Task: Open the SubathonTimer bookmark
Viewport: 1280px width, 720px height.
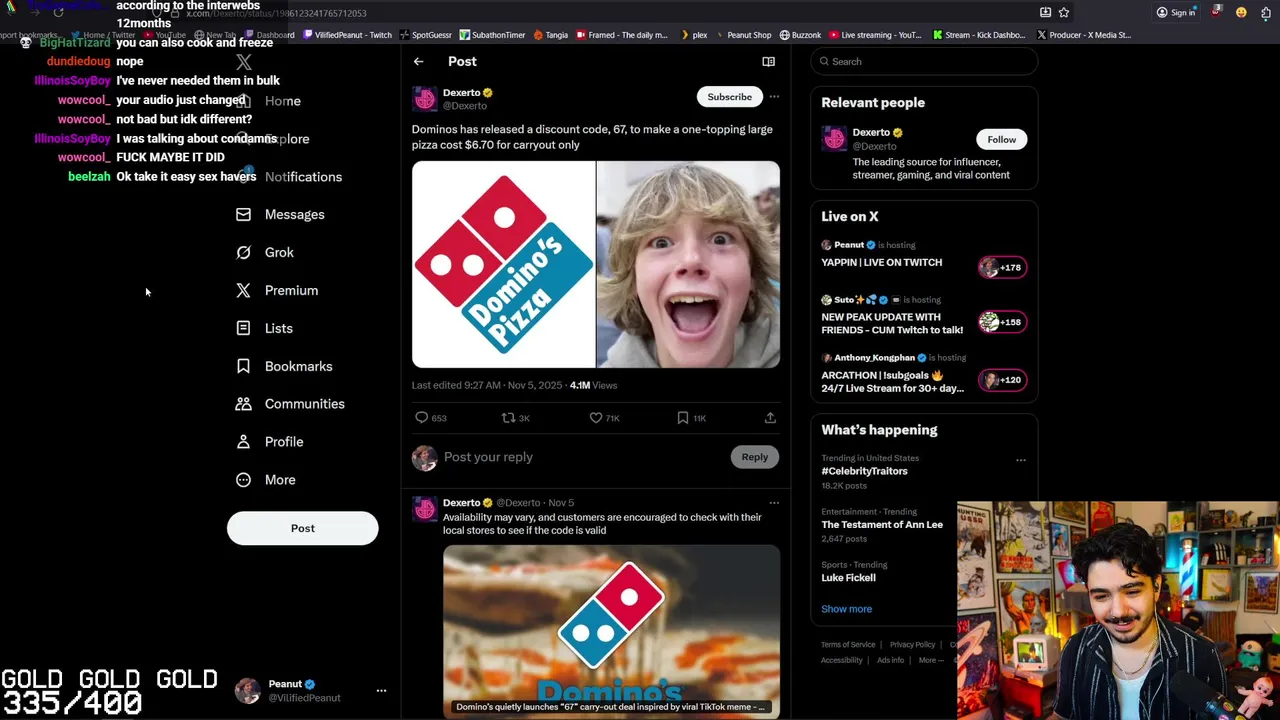Action: tap(492, 35)
